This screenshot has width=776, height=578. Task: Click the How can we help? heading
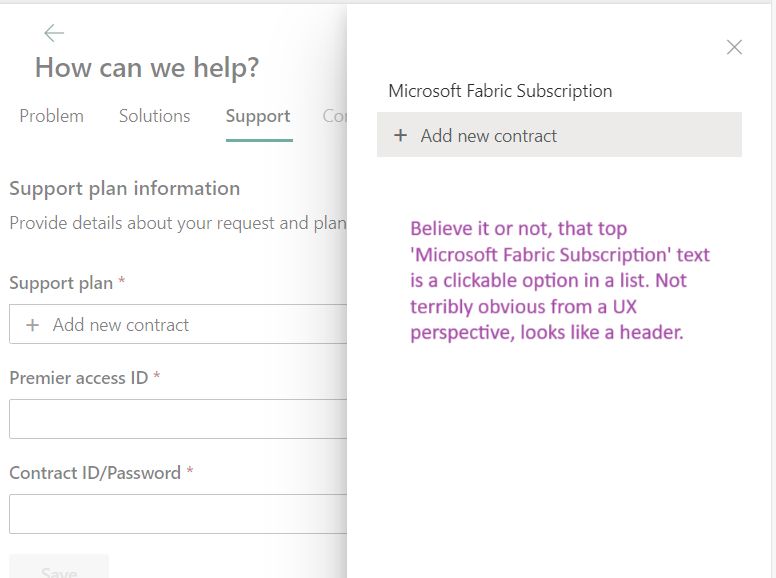[147, 67]
